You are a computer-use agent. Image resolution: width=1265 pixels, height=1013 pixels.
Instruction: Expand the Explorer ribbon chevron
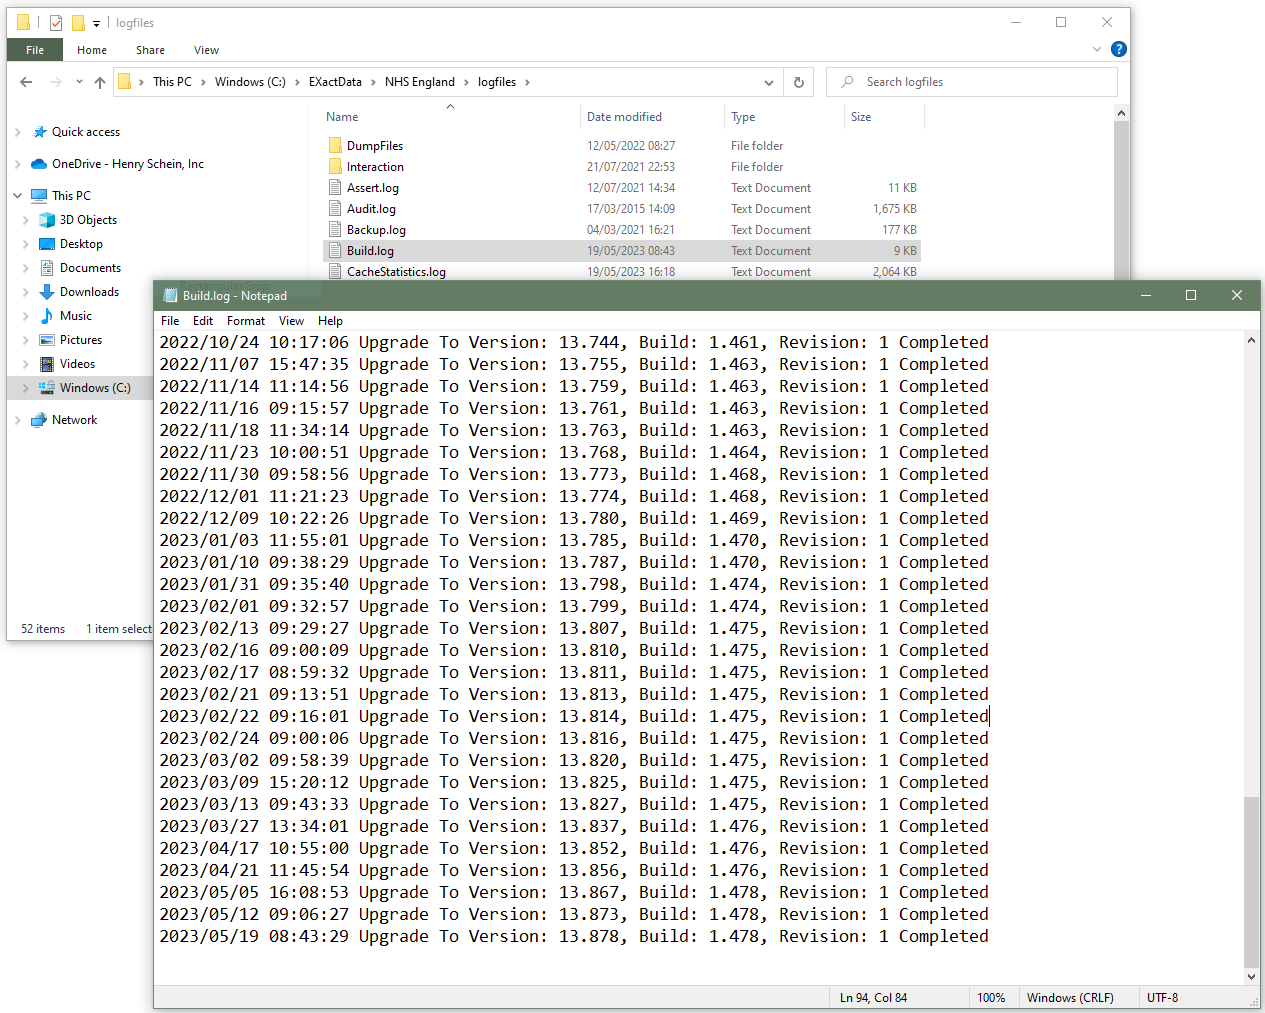1097,49
